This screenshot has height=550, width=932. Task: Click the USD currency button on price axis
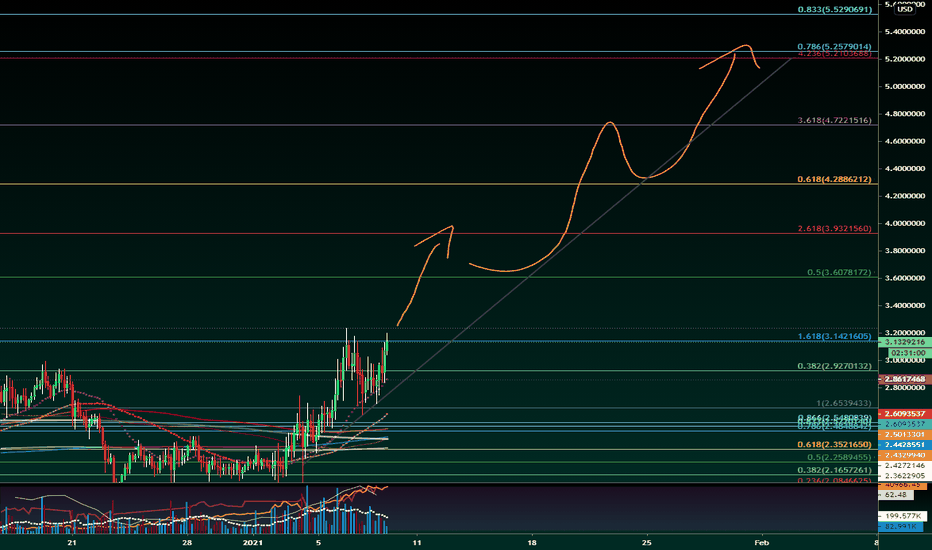pos(905,9)
